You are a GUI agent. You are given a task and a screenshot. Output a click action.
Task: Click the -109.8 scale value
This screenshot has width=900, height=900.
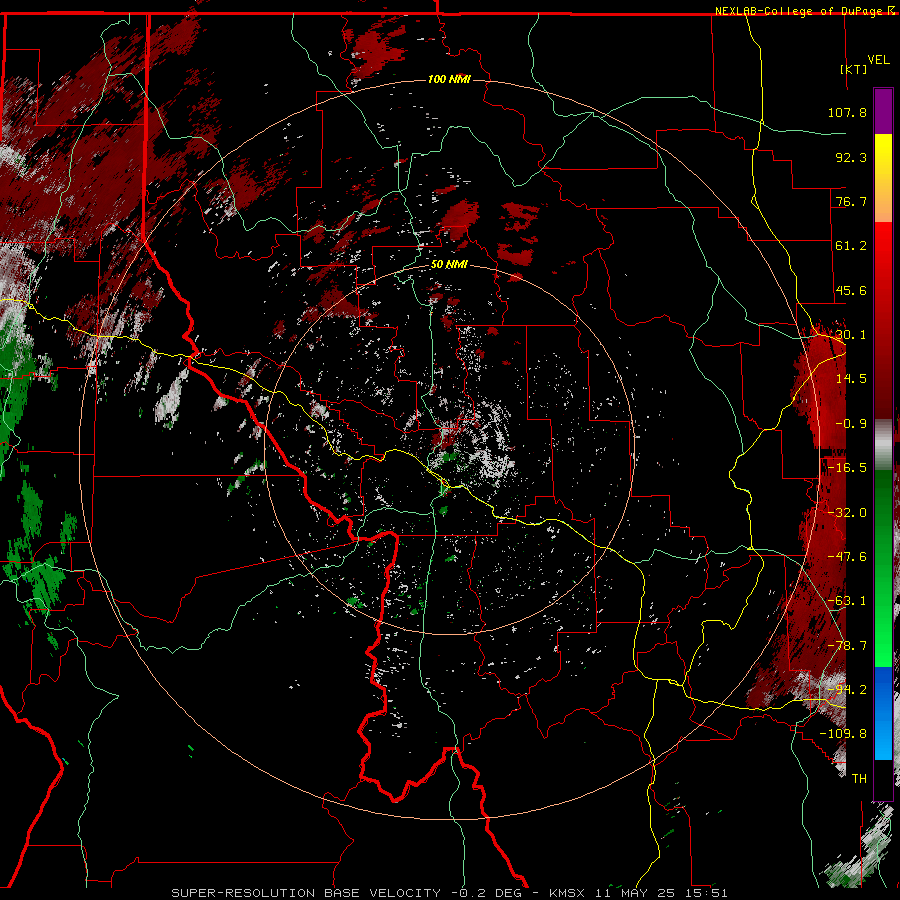pos(843,734)
